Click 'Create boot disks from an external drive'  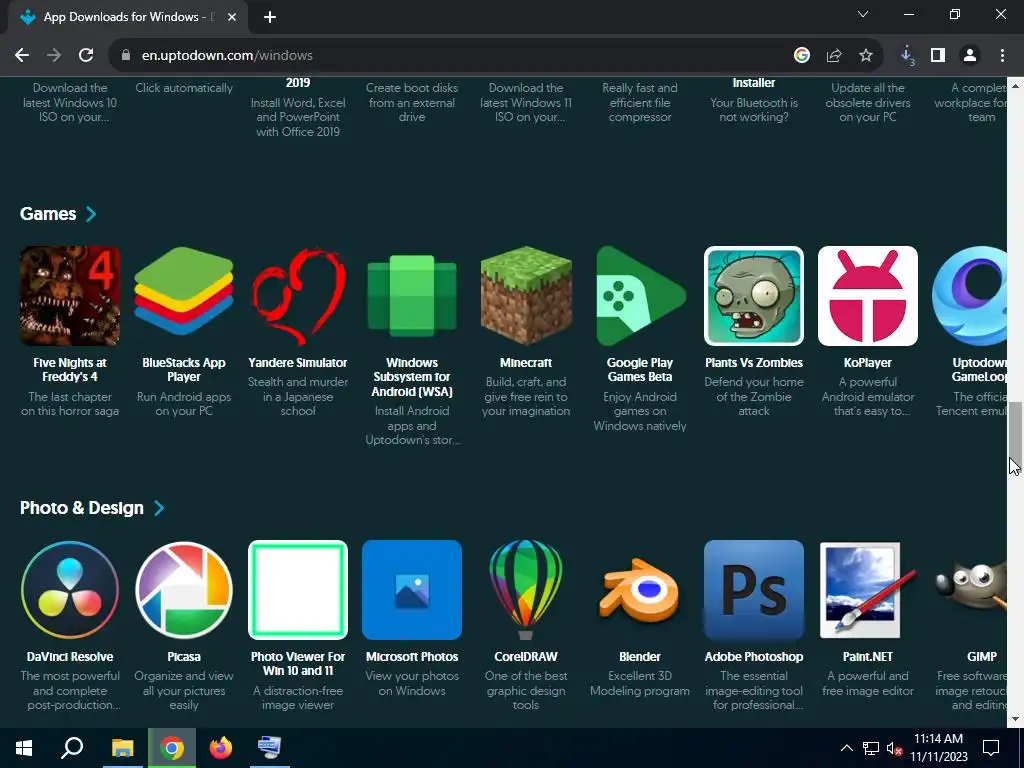412,103
